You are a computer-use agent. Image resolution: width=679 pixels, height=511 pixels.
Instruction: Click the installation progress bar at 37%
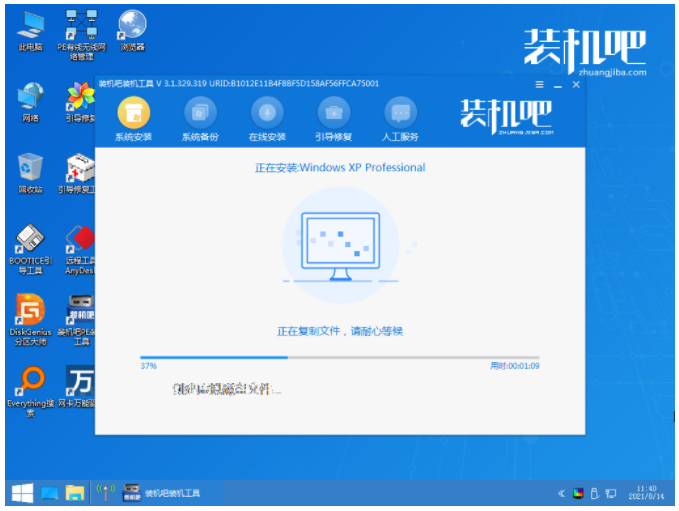tap(340, 358)
